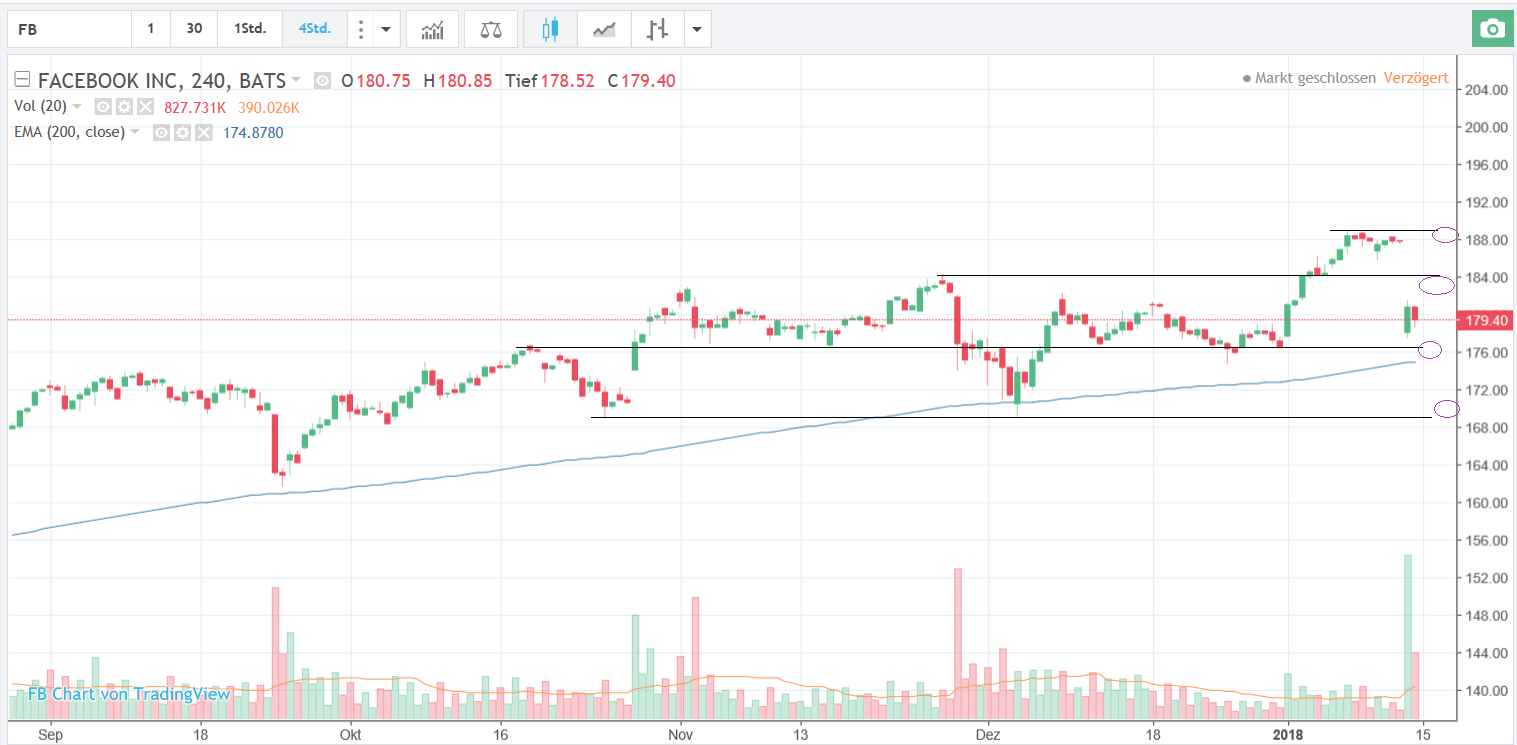Open the Vol (20) dropdown arrow
This screenshot has width=1517, height=745.
click(77, 106)
